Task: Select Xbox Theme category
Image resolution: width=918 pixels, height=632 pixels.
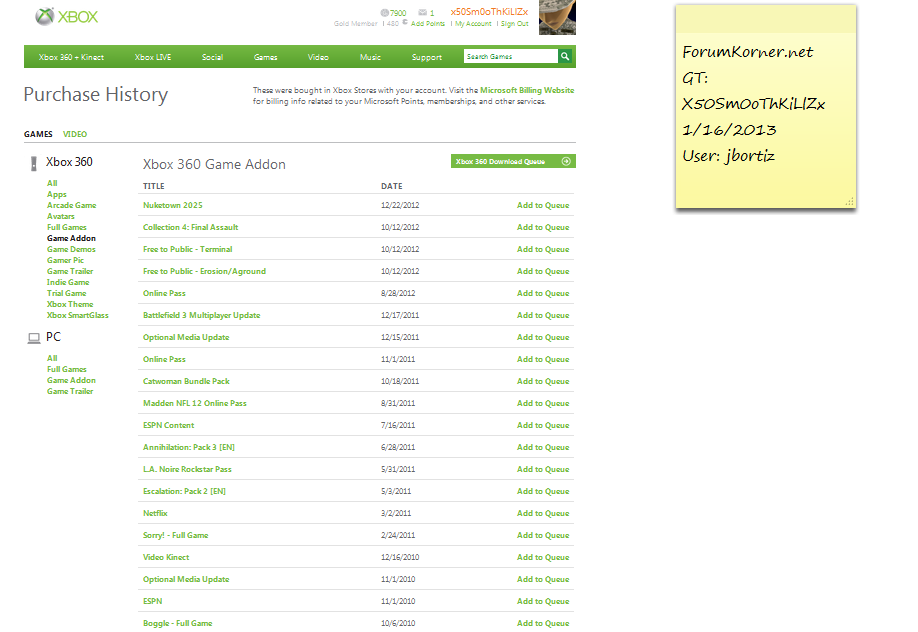Action: [70, 304]
